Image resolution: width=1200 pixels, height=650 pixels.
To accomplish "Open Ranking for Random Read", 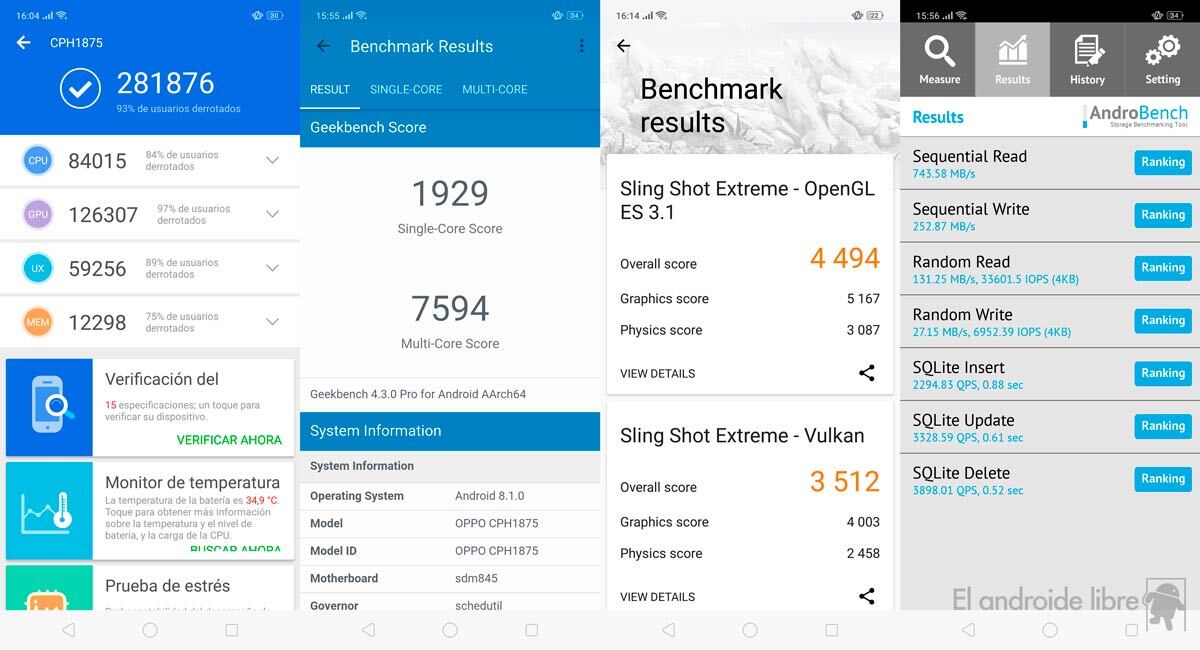I will tap(1163, 268).
